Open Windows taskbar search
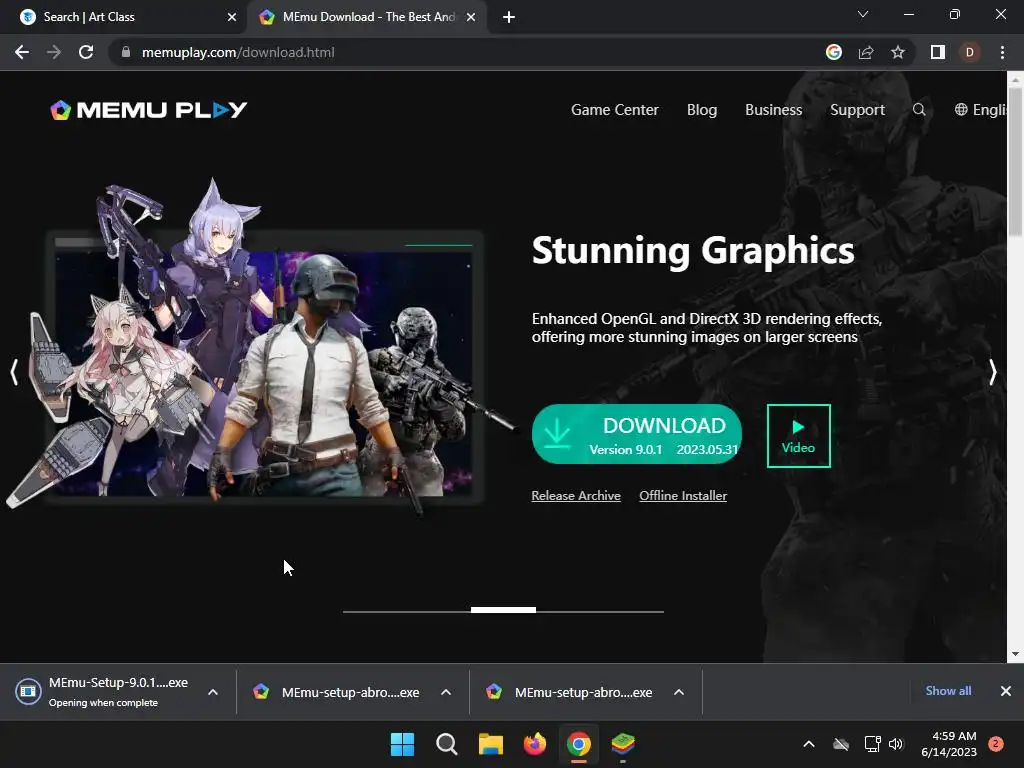1024x768 pixels. tap(447, 744)
